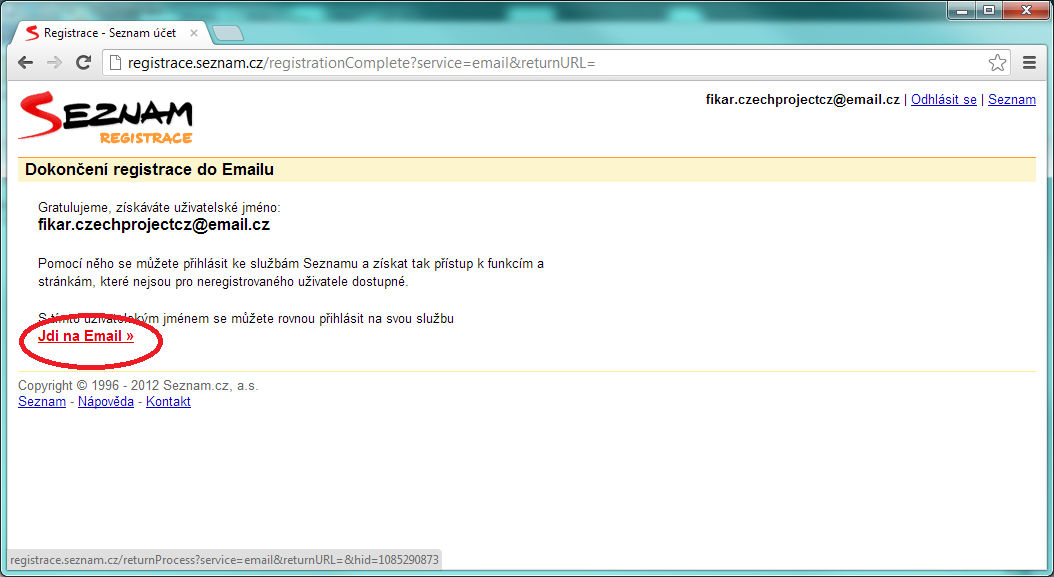Reload the page with refresh icon
This screenshot has height=577, width=1054.
coord(83,63)
